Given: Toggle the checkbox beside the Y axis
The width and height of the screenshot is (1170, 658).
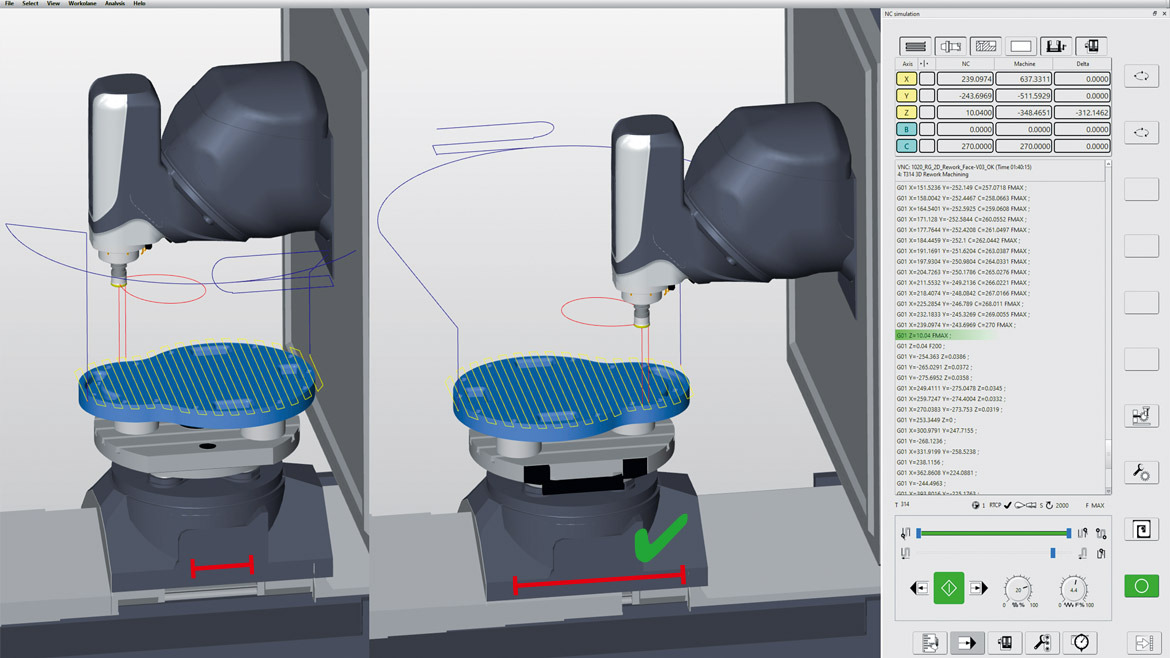Looking at the screenshot, I should (927, 95).
